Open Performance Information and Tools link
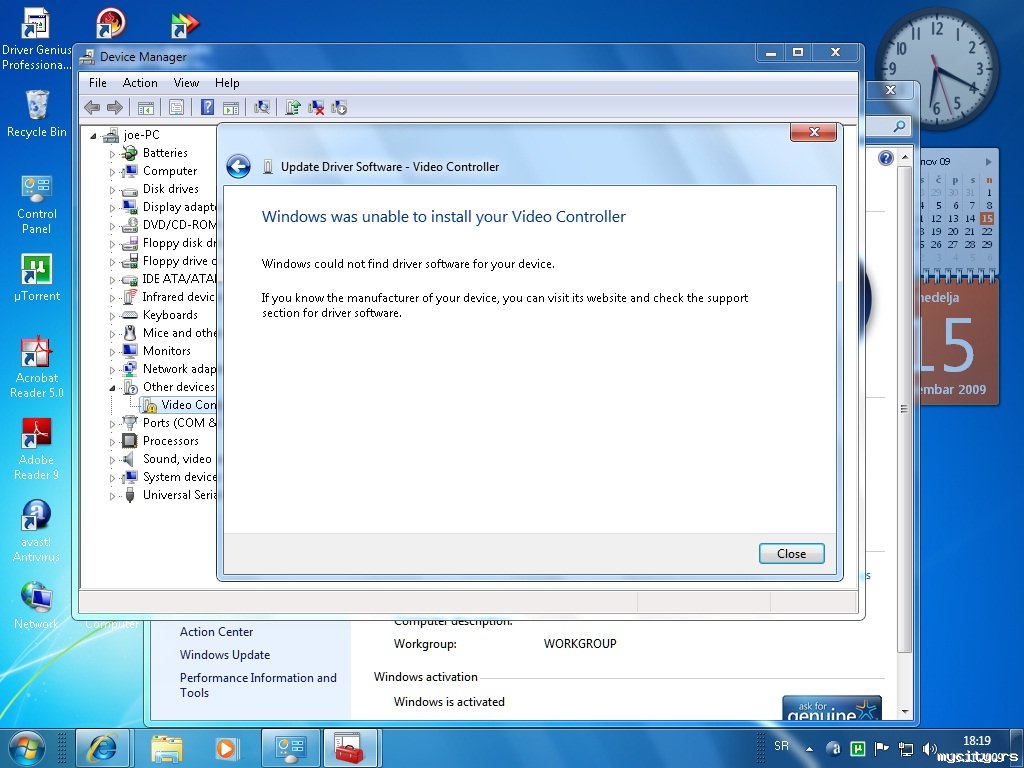This screenshot has width=1024, height=768. tap(258, 685)
